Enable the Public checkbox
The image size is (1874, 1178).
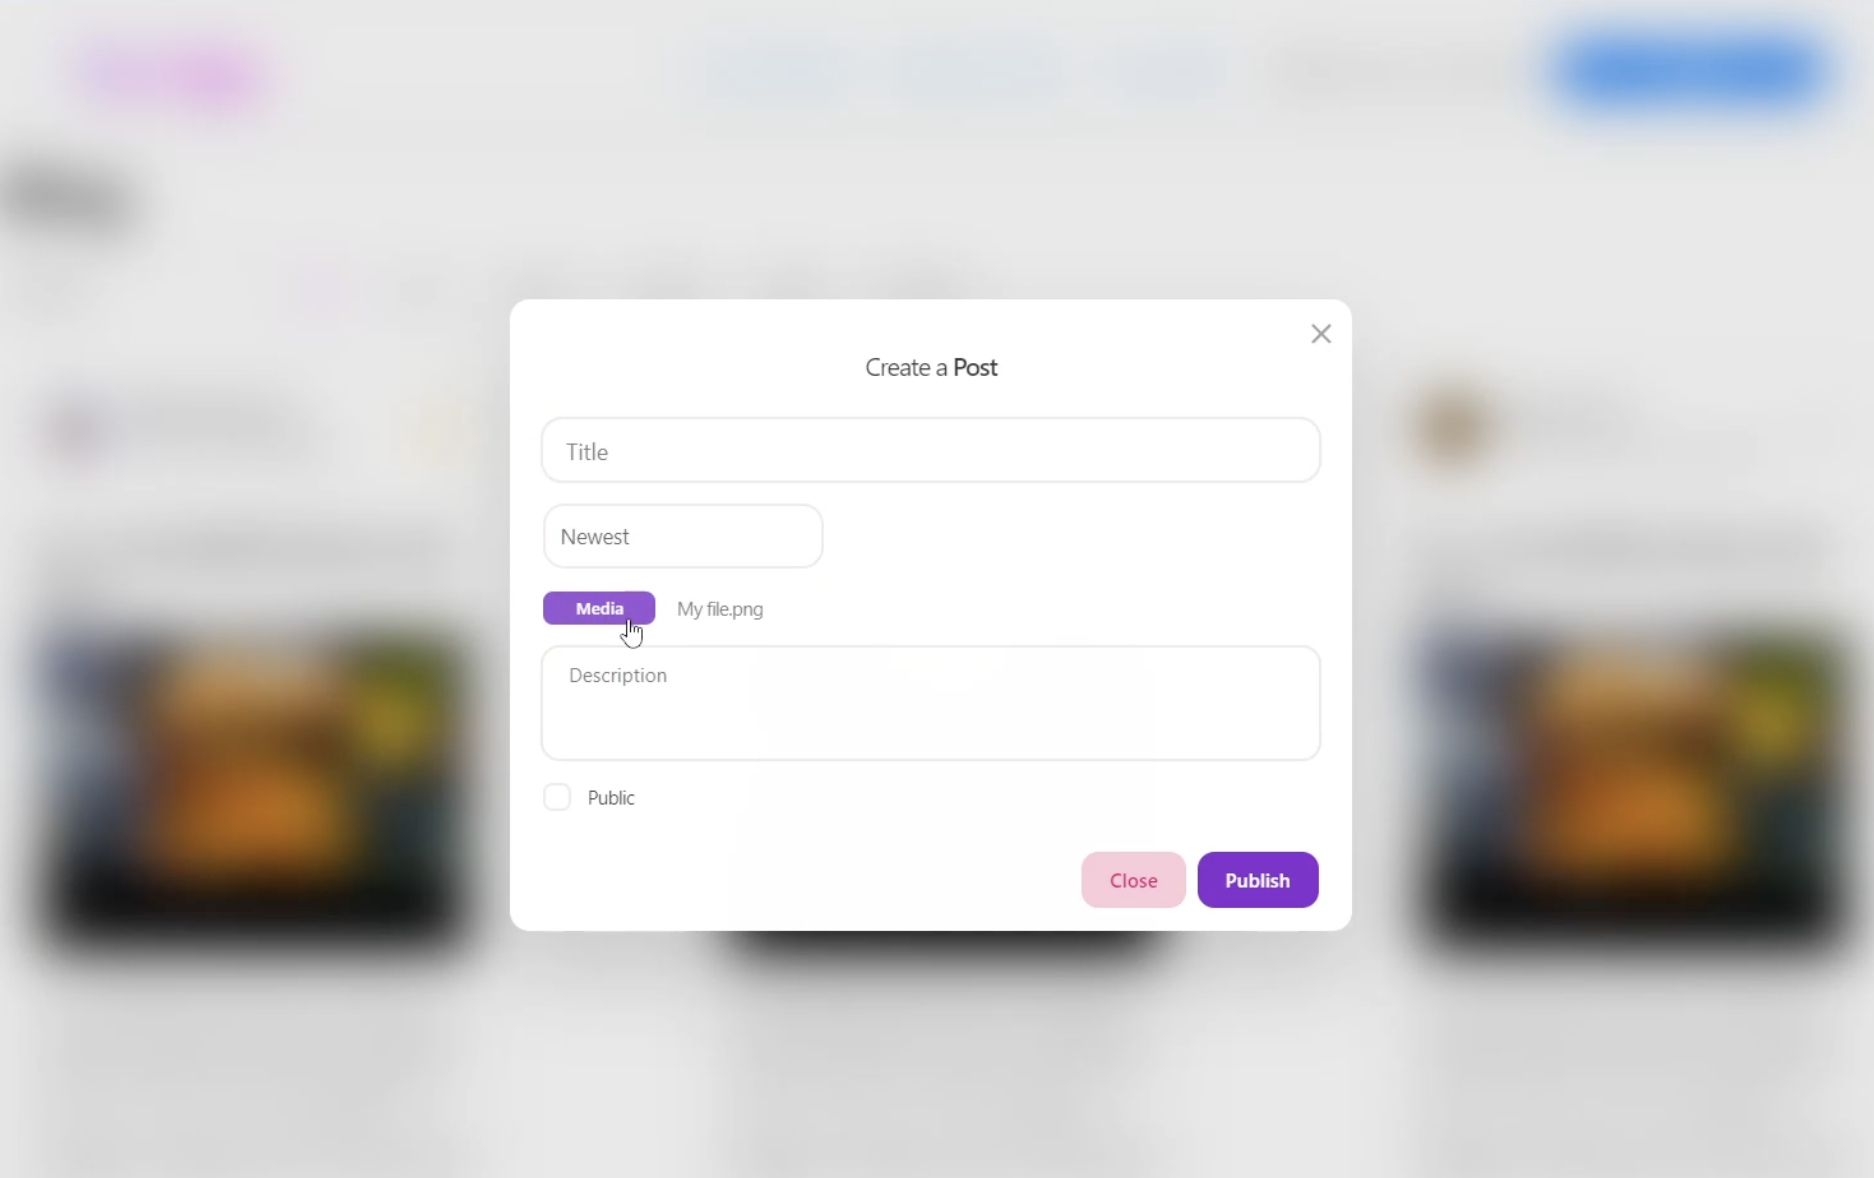[x=557, y=797]
